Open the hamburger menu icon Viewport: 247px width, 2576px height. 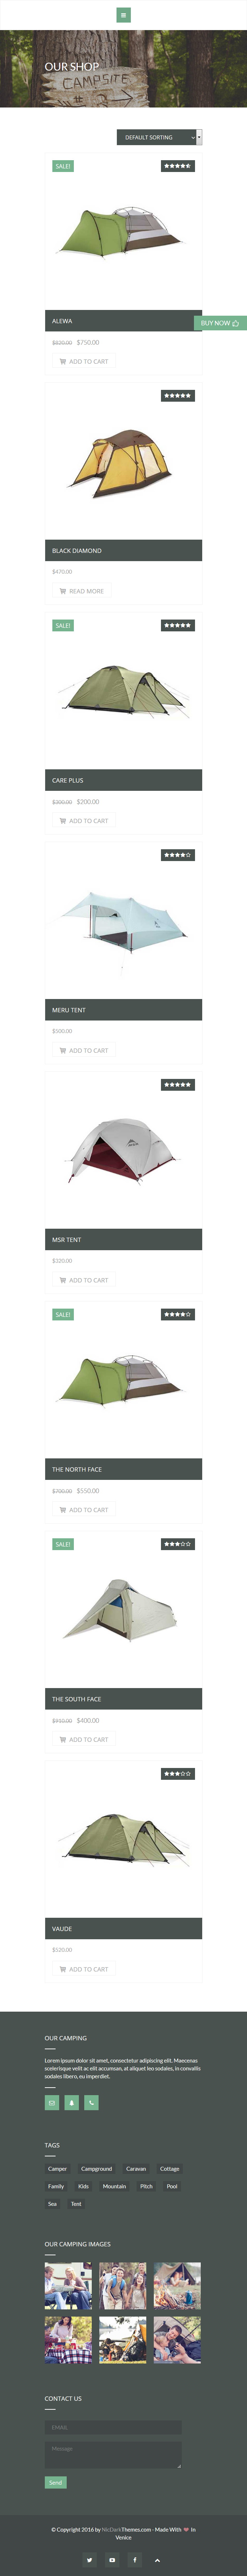tap(123, 15)
